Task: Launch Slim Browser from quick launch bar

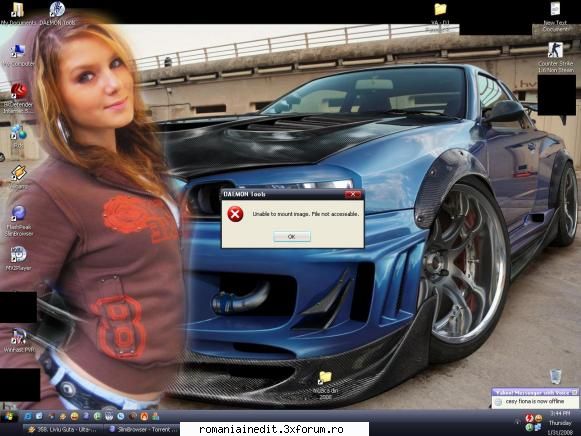Action: [86, 416]
